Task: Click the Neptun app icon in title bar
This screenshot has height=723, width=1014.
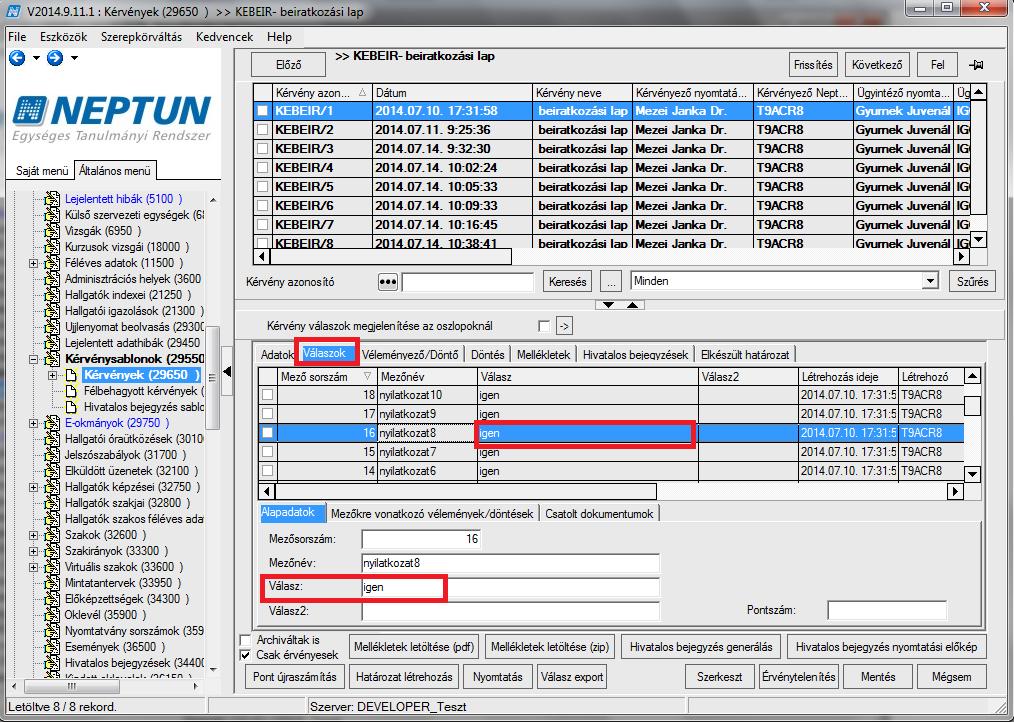Action: point(12,11)
